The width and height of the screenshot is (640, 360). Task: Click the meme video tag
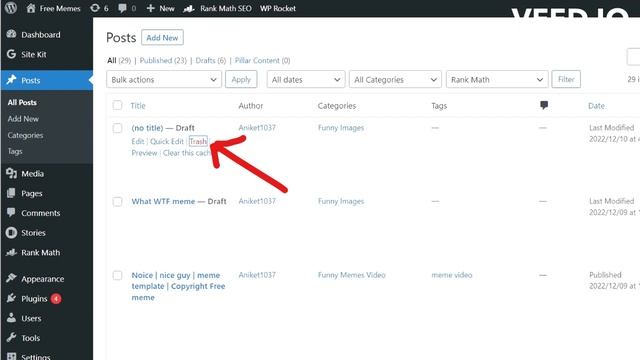click(x=451, y=275)
